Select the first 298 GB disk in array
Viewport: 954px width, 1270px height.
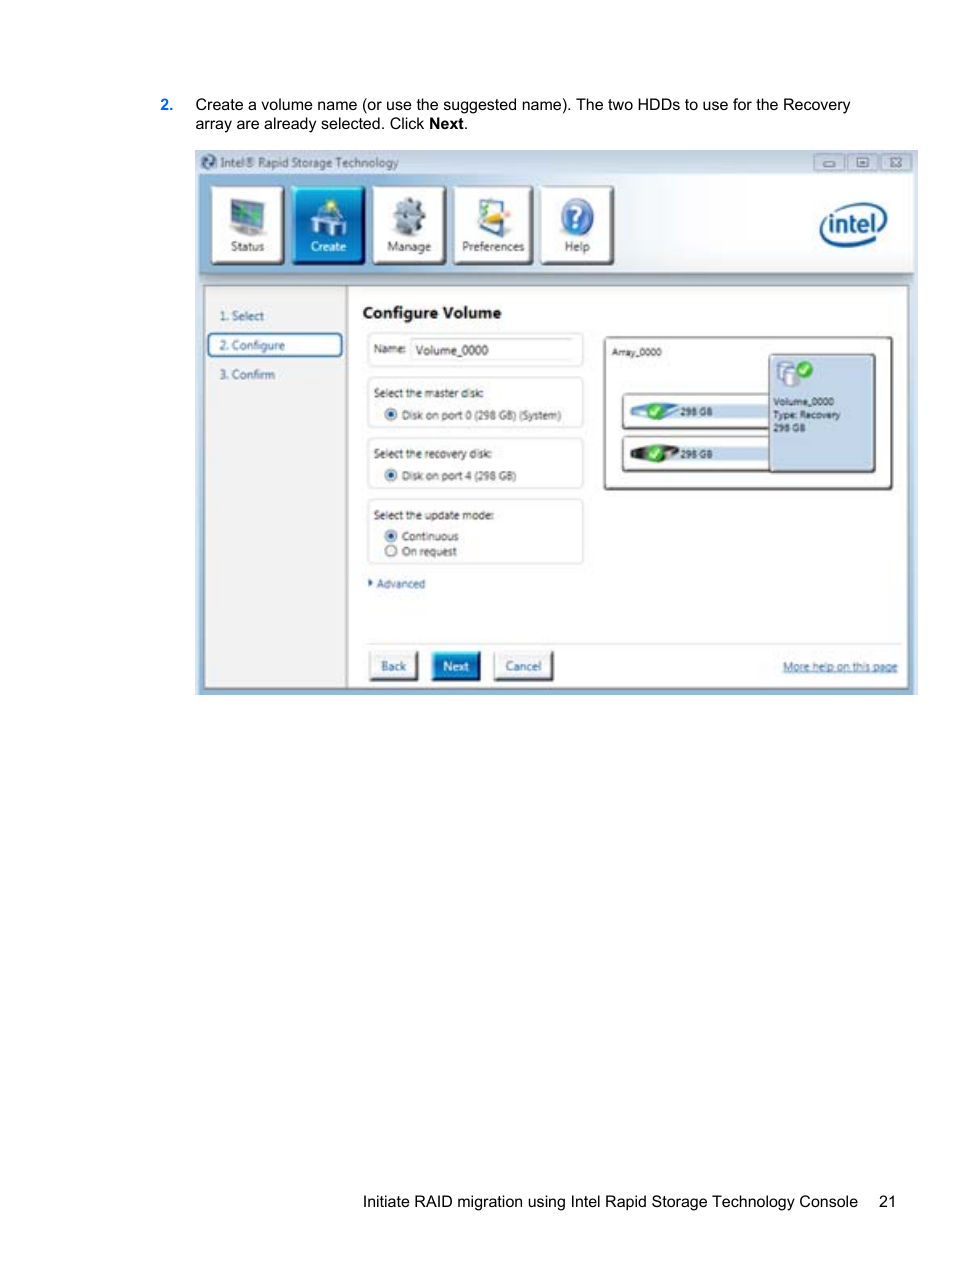pyautogui.click(x=696, y=411)
